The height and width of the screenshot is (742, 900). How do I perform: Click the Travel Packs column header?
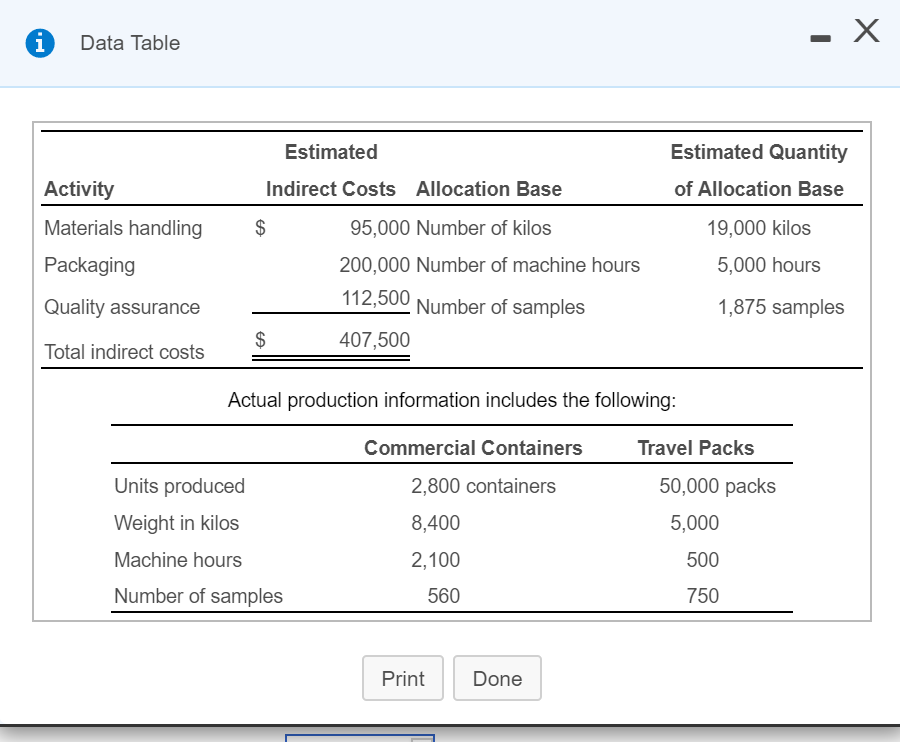click(x=695, y=448)
